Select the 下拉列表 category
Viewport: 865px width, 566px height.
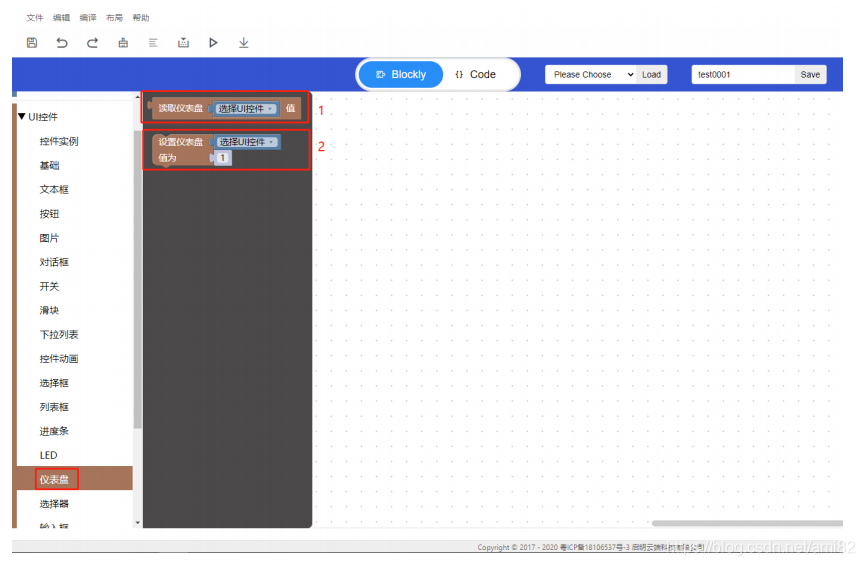point(59,334)
